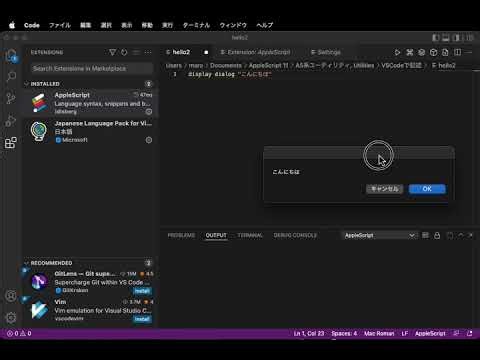Open Source Control view in activity bar

coord(11,99)
